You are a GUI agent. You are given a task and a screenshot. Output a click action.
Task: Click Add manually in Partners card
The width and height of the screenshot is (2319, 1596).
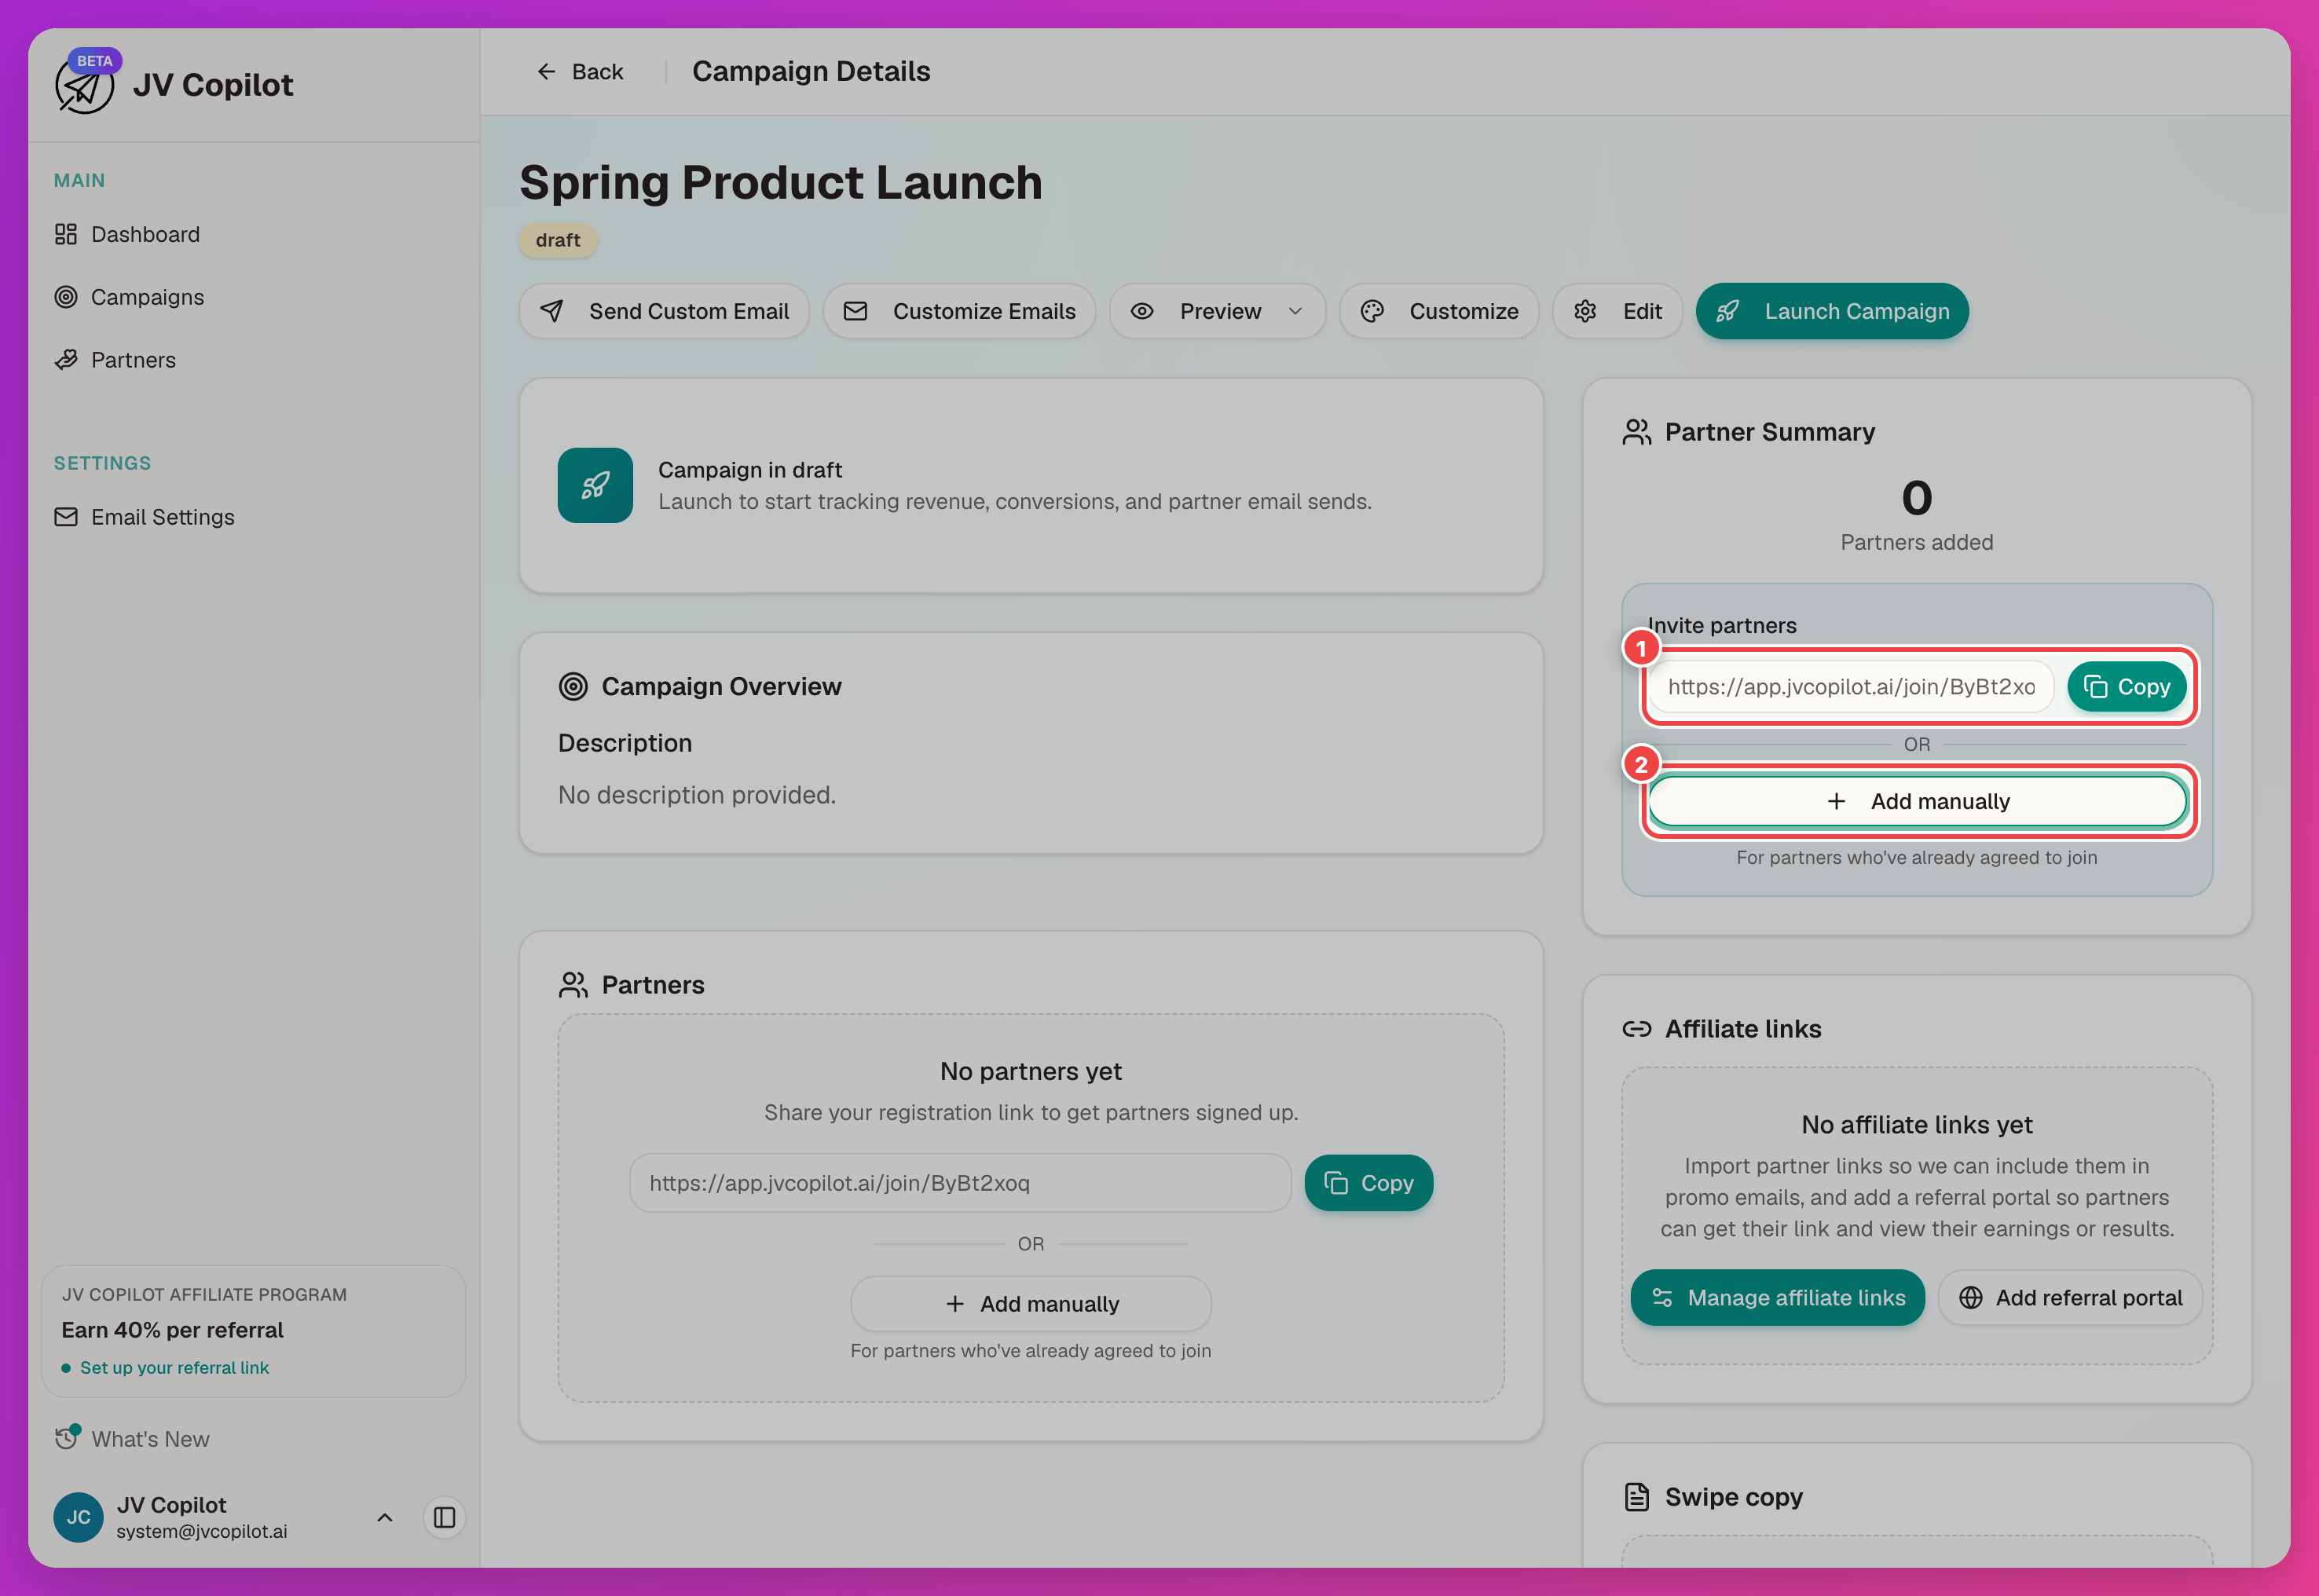(1031, 1304)
